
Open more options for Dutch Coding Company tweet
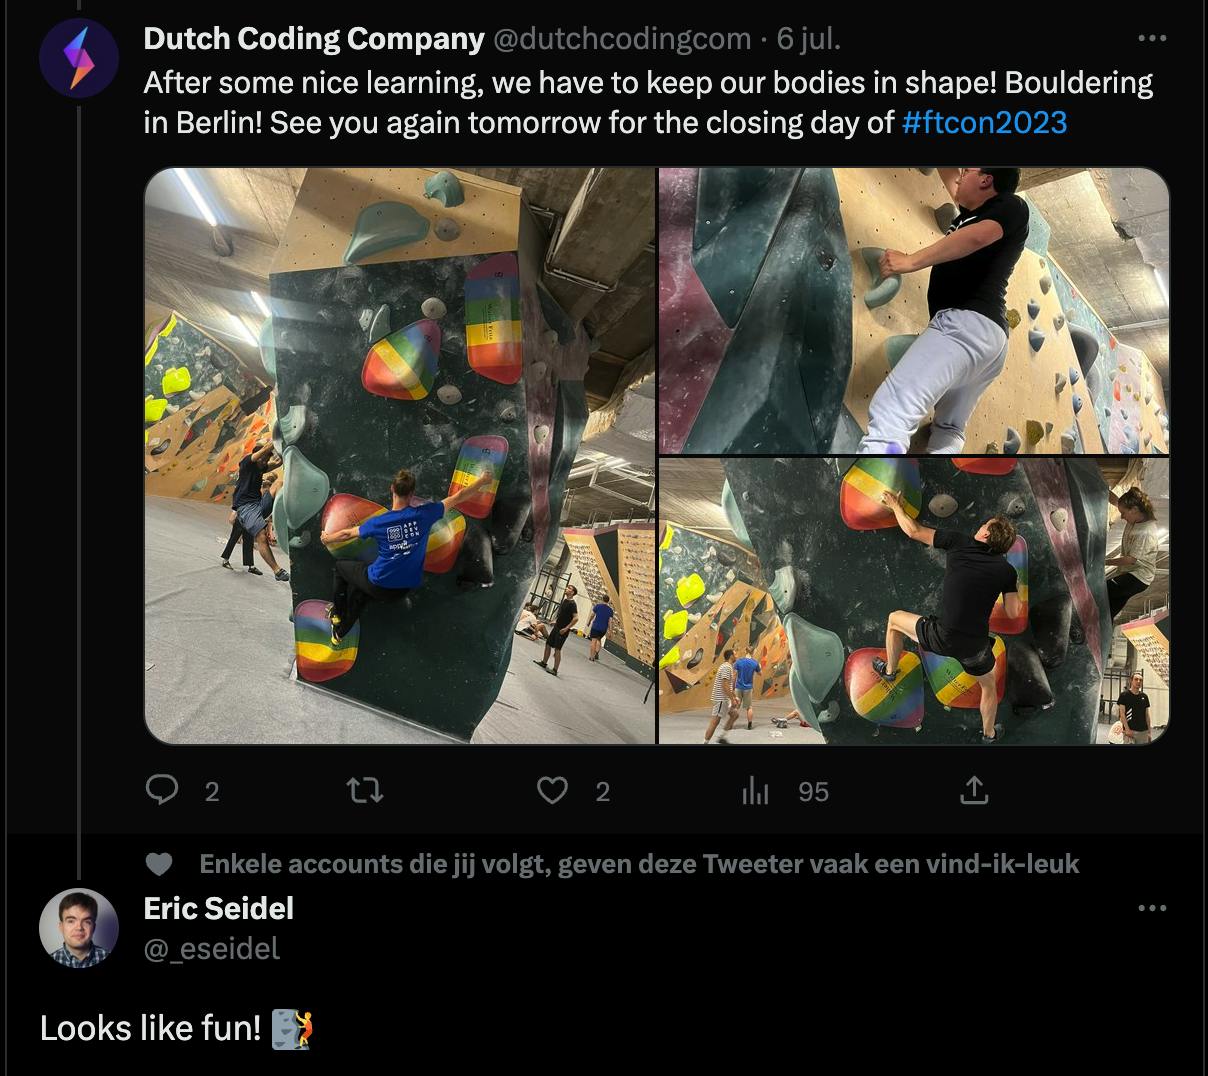coord(1152,38)
